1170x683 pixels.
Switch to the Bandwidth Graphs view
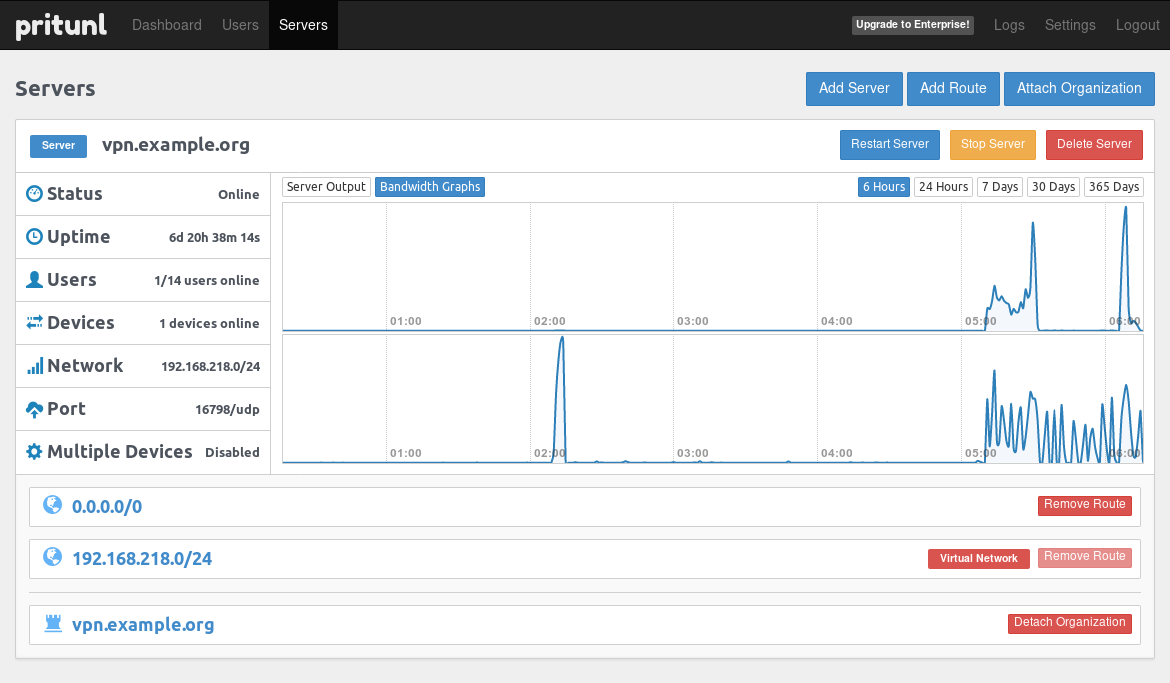pyautogui.click(x=430, y=187)
